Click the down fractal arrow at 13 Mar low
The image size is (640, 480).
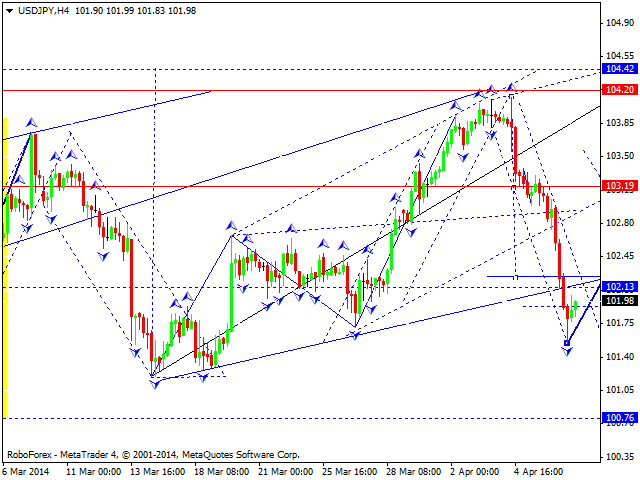pos(155,384)
